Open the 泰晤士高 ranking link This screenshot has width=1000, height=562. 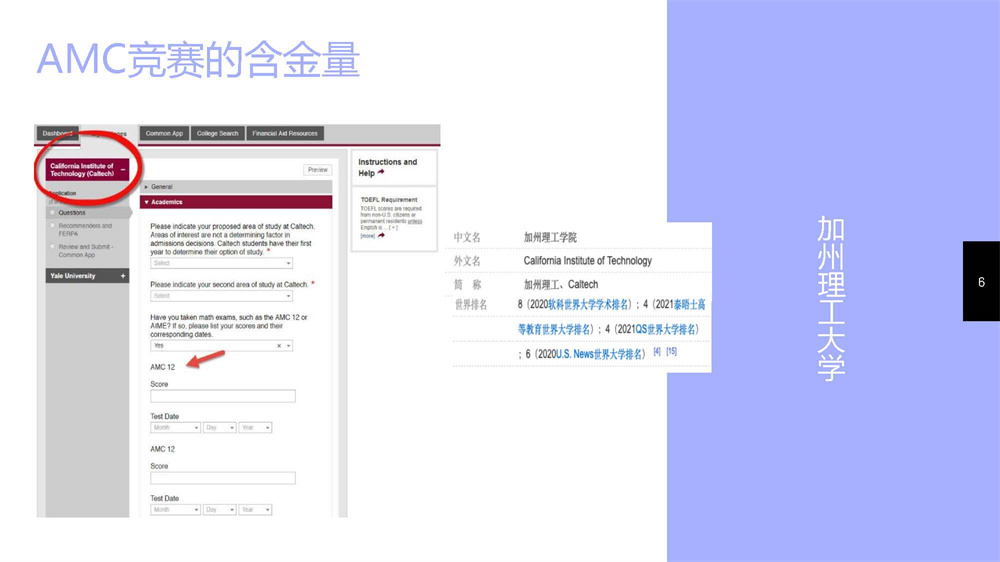(689, 304)
